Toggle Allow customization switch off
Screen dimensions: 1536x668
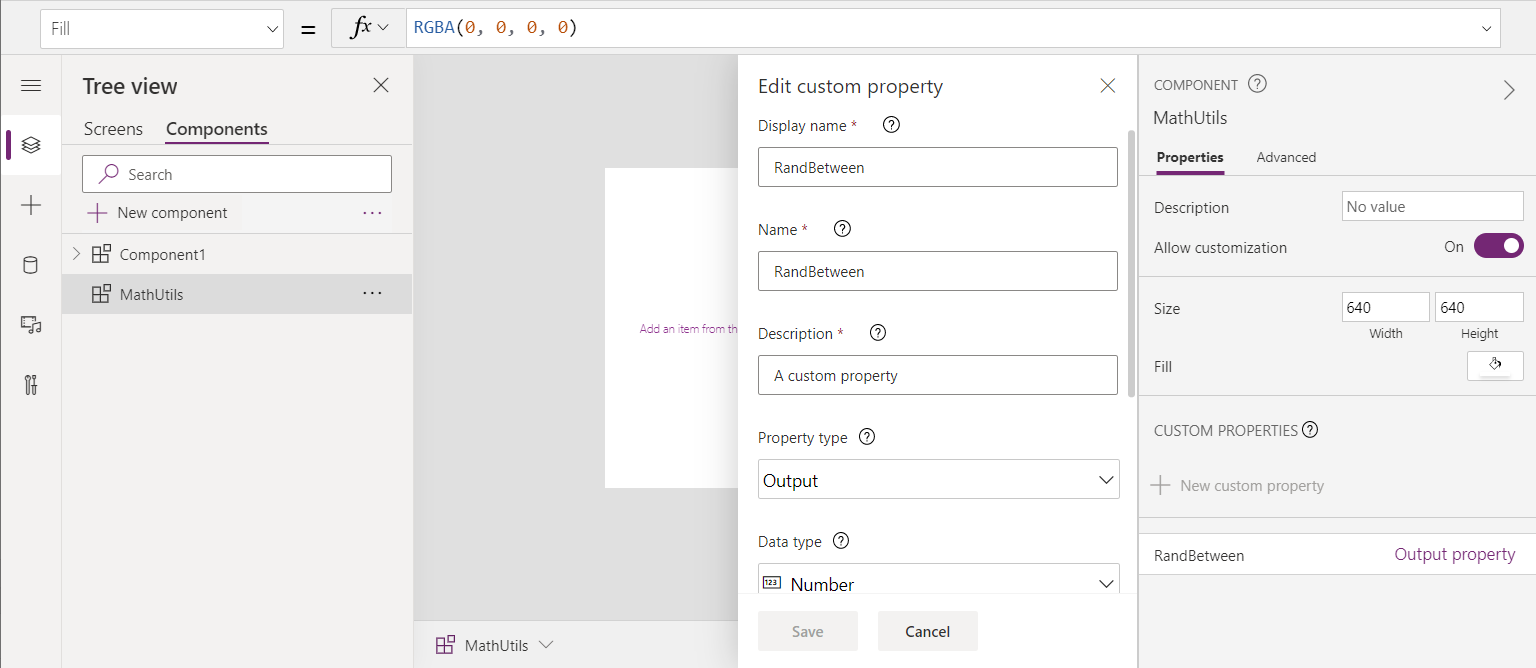point(1498,246)
